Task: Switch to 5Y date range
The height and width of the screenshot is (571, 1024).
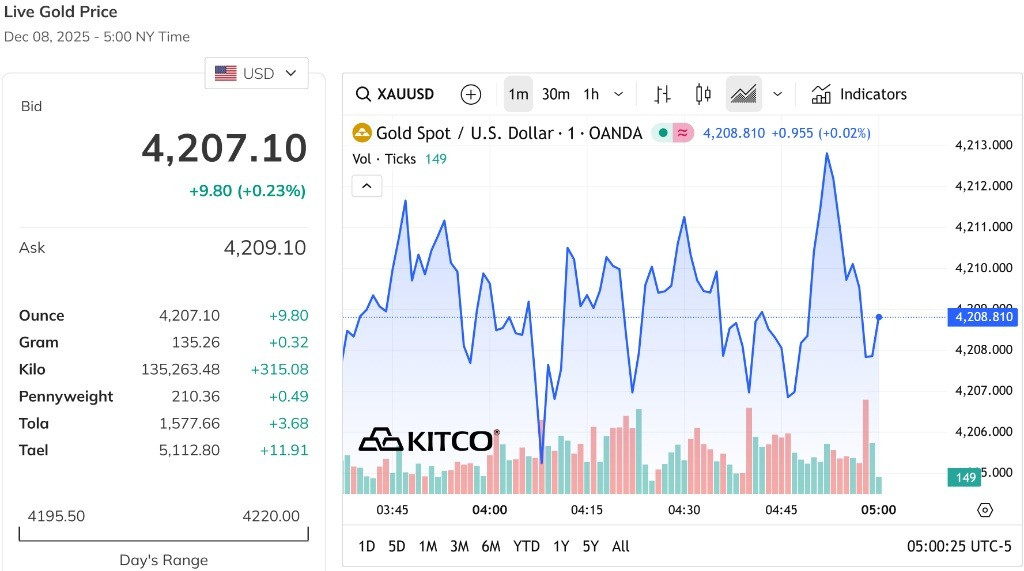Action: (x=590, y=546)
